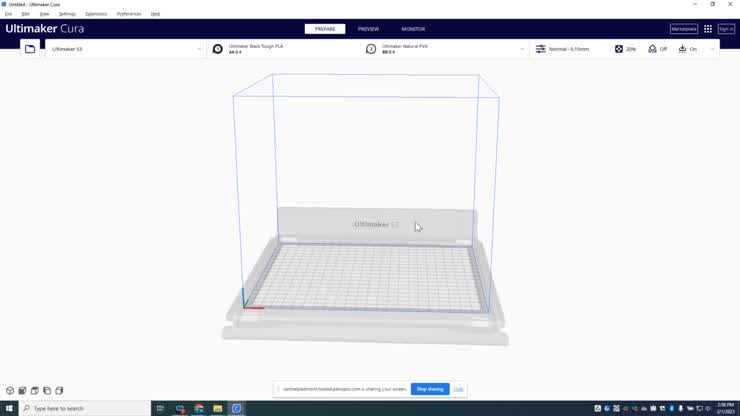Expand the print settings panel arrow

[712, 49]
